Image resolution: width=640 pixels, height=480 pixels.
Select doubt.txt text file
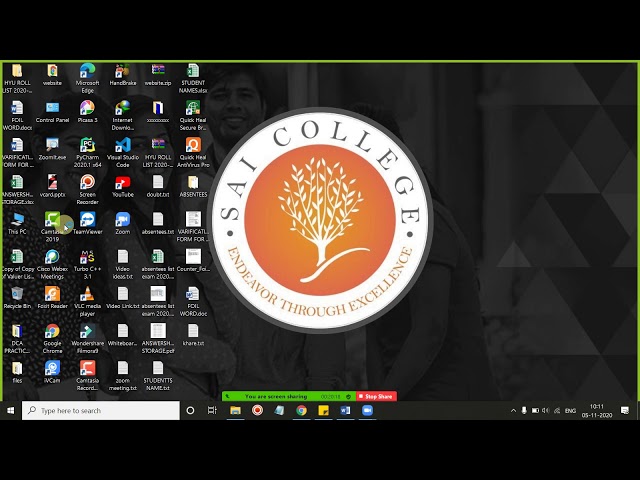158,186
